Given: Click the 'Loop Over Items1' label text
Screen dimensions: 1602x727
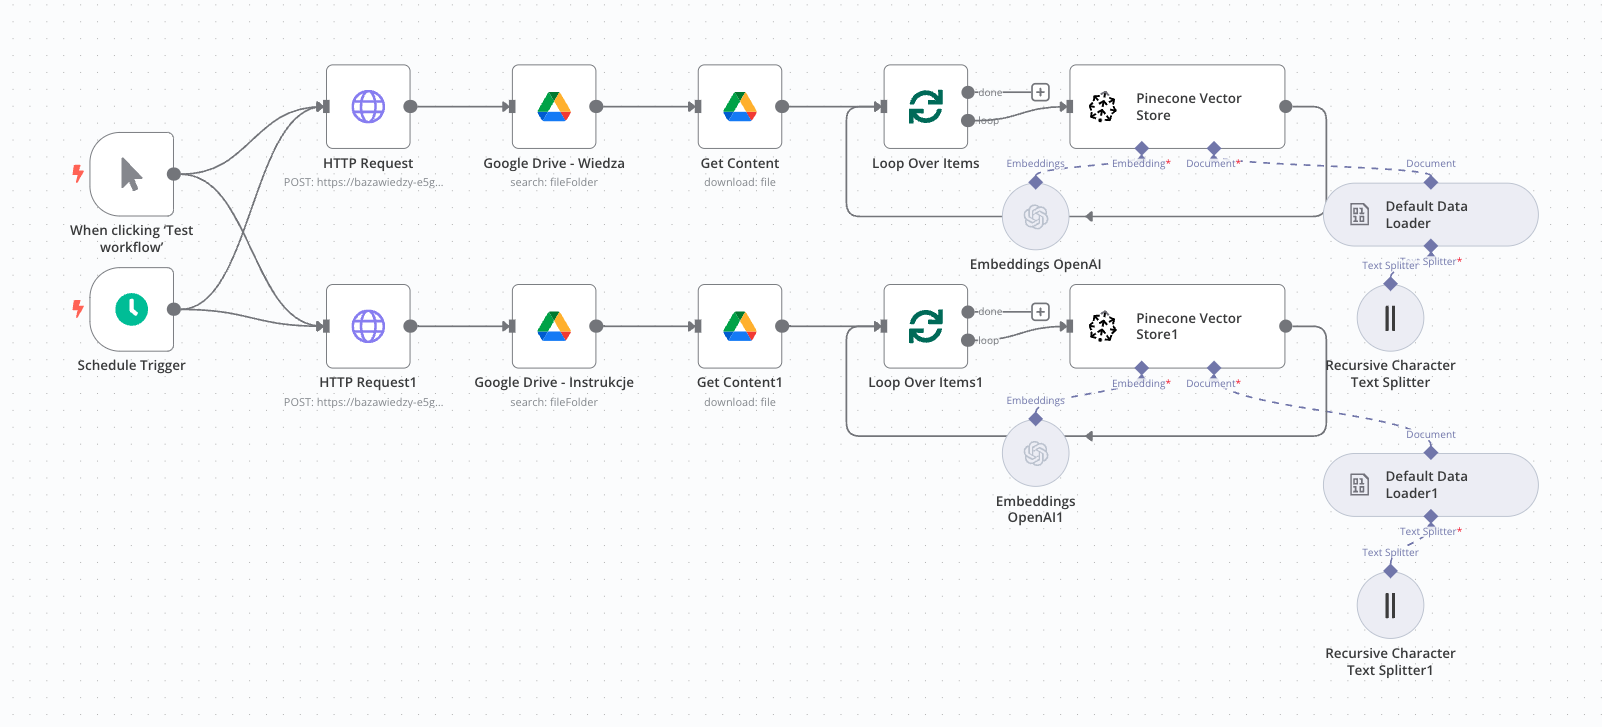Looking at the screenshot, I should click(926, 382).
